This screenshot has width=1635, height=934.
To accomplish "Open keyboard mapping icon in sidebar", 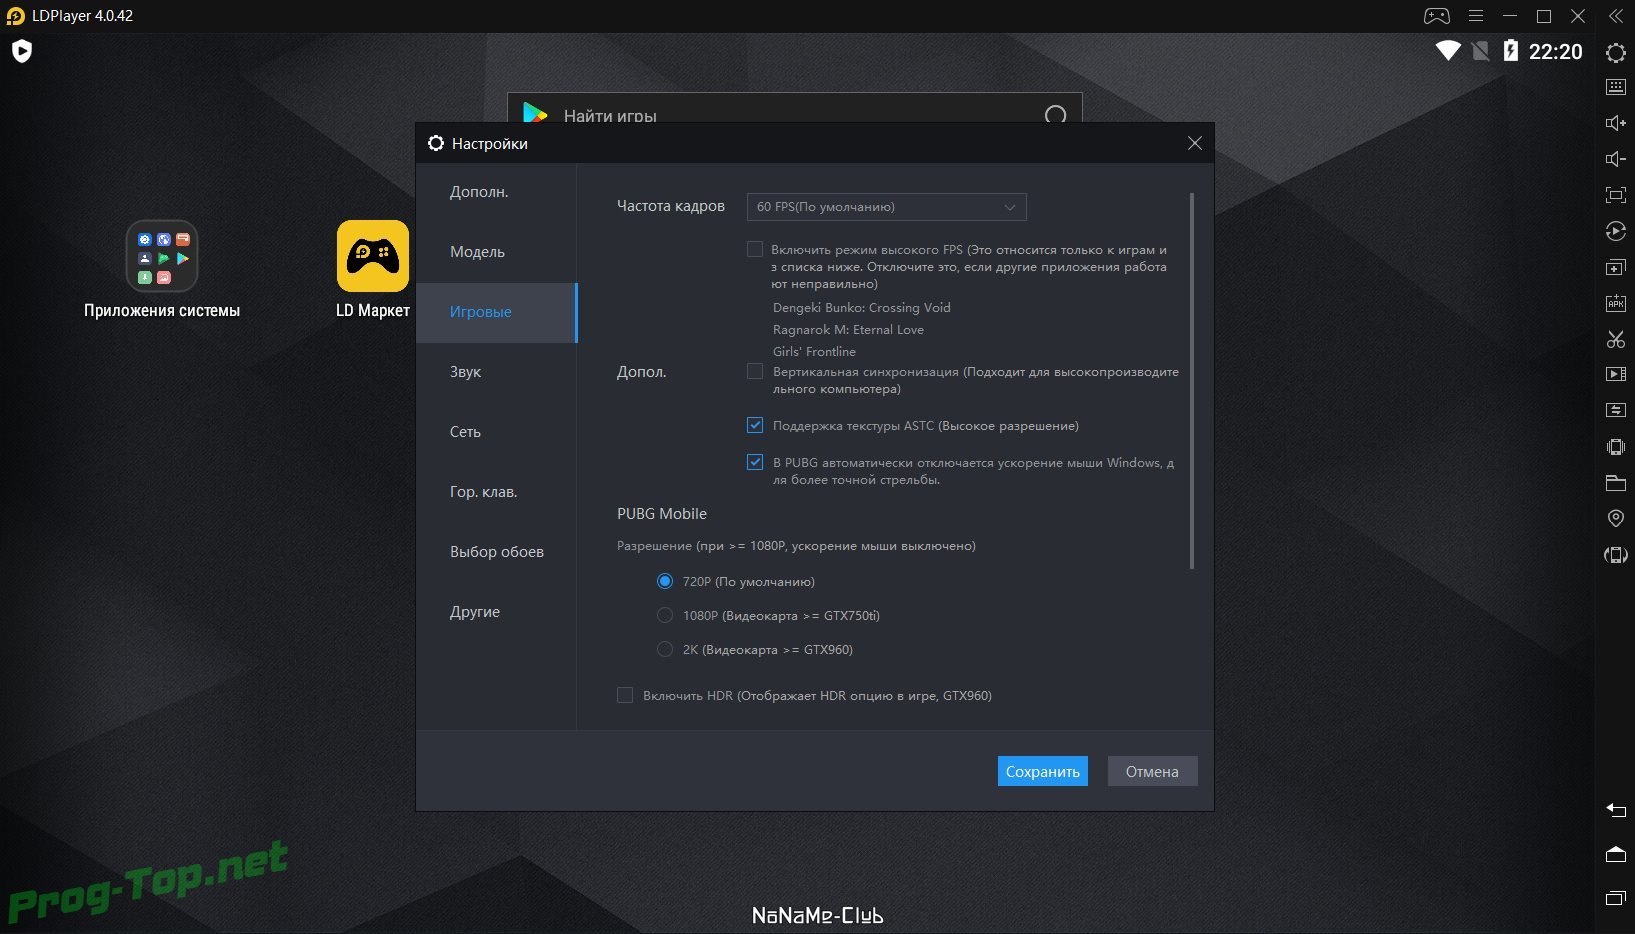I will pos(1615,87).
